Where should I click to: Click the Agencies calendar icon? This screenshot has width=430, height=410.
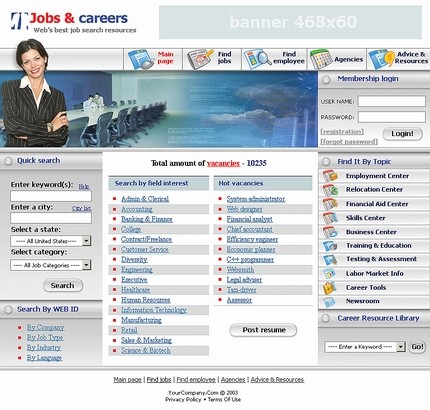point(320,59)
